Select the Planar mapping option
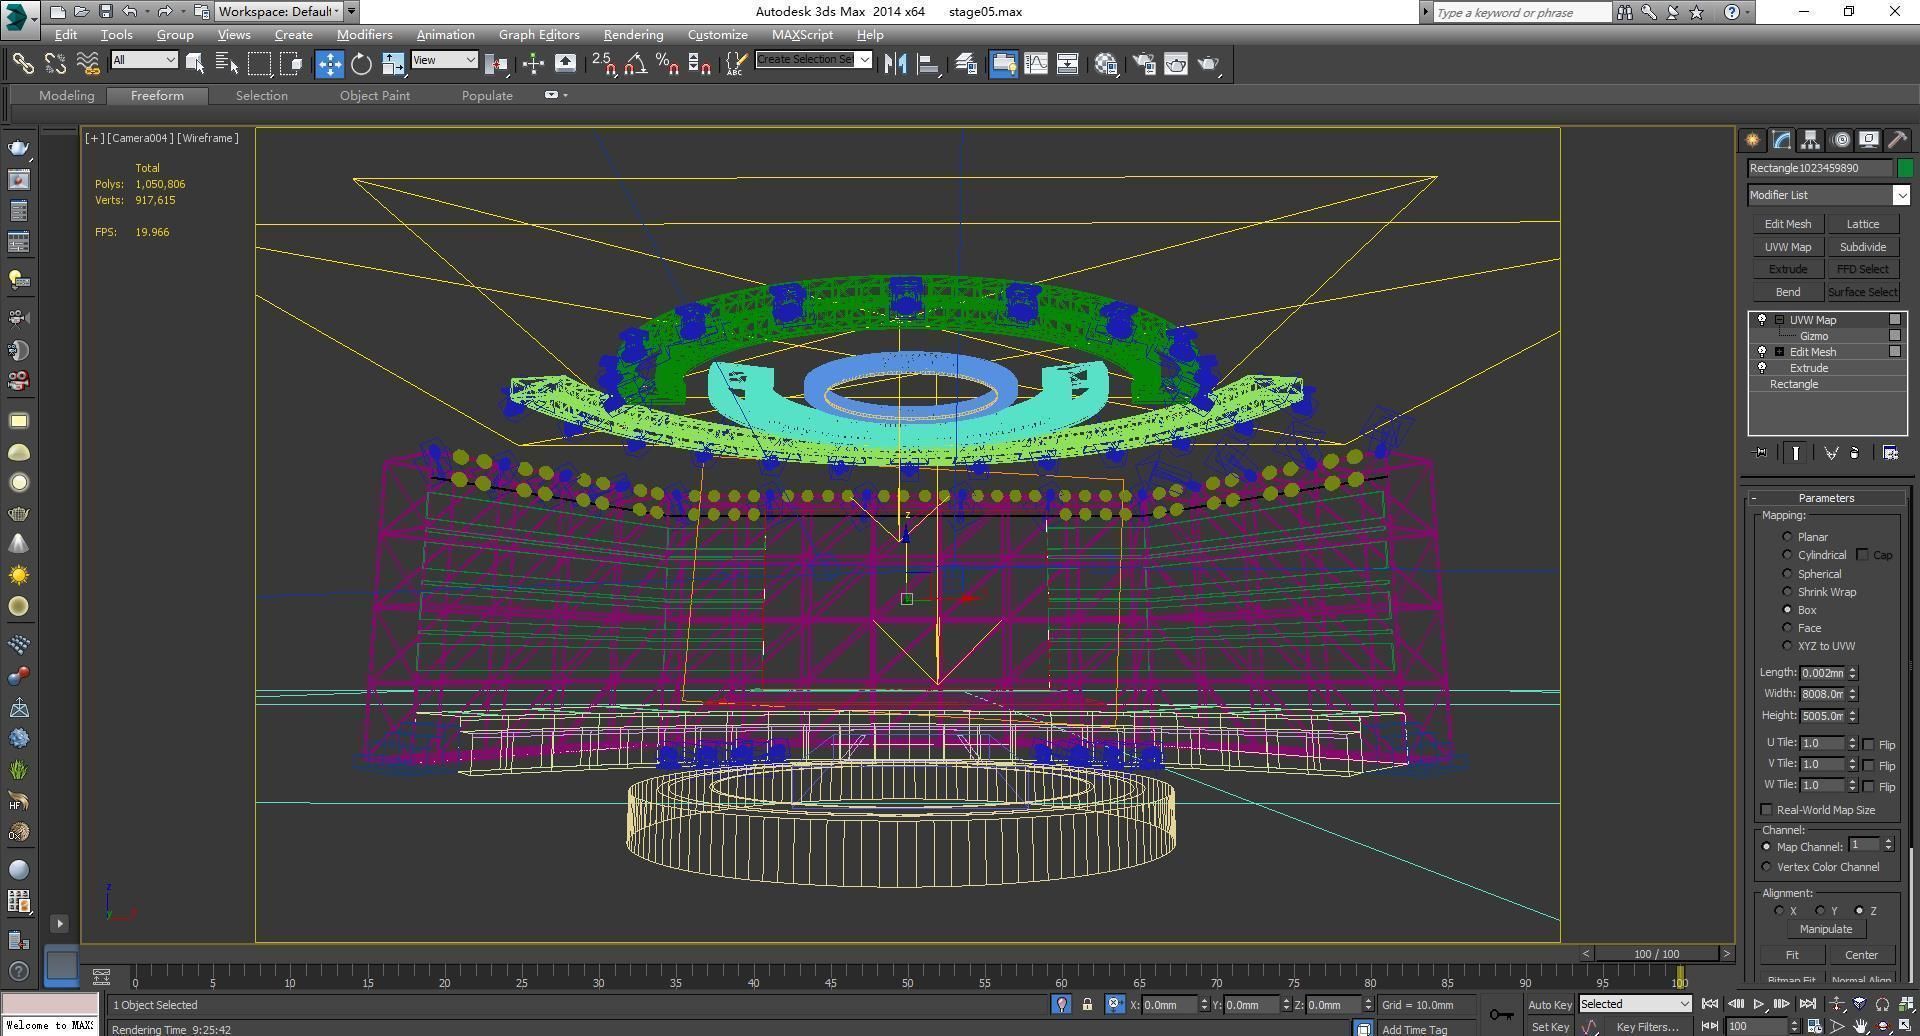Screen dimensions: 1920x1036 1787,537
